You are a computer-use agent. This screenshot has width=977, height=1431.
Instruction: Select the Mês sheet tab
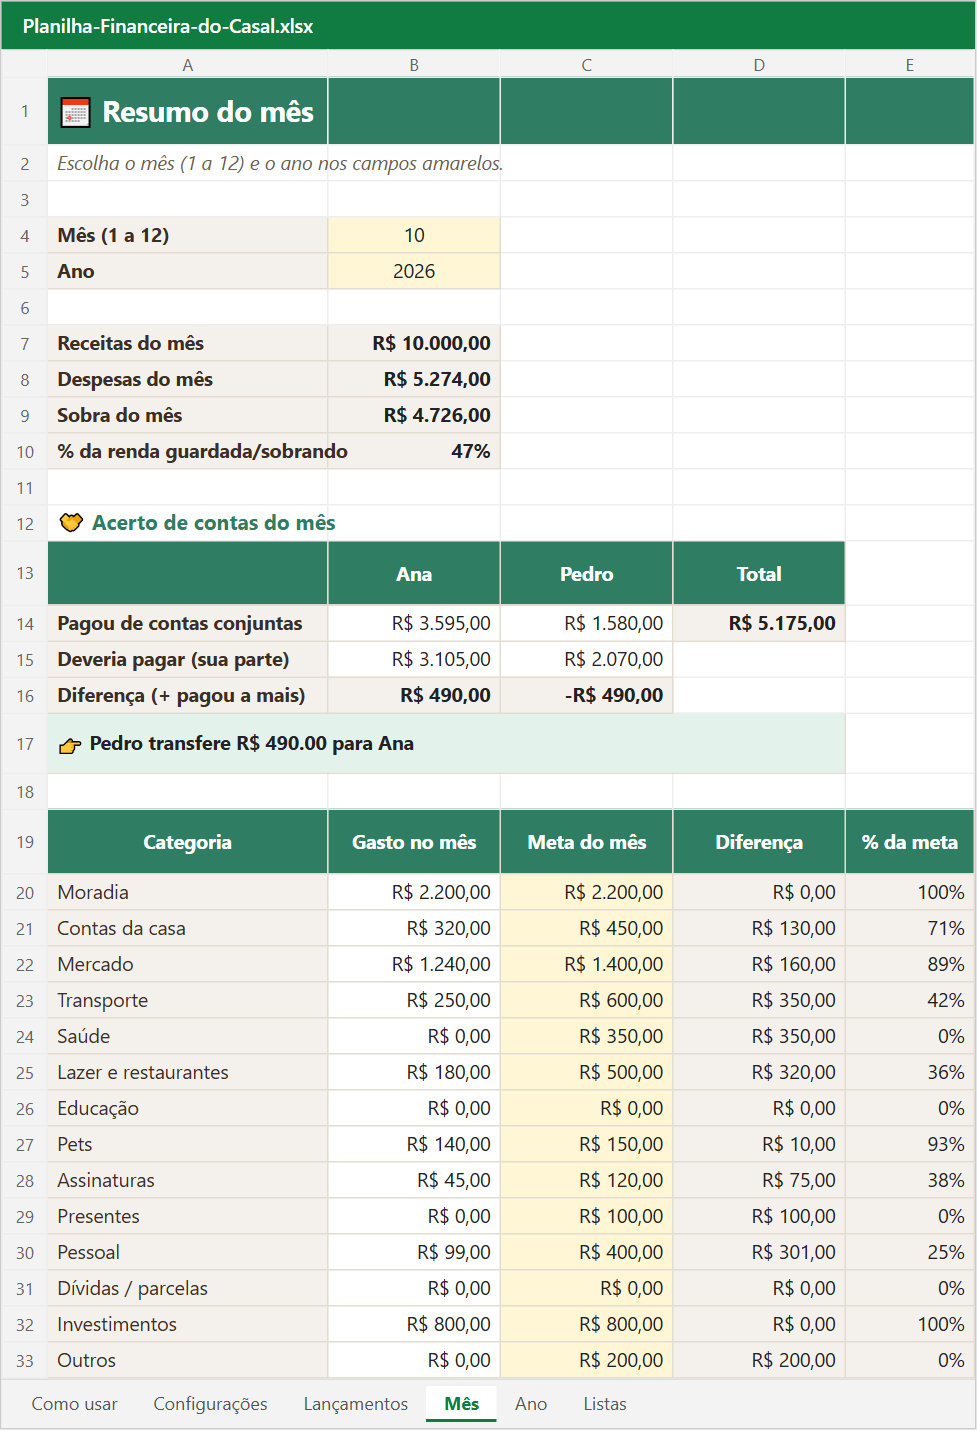[462, 1404]
